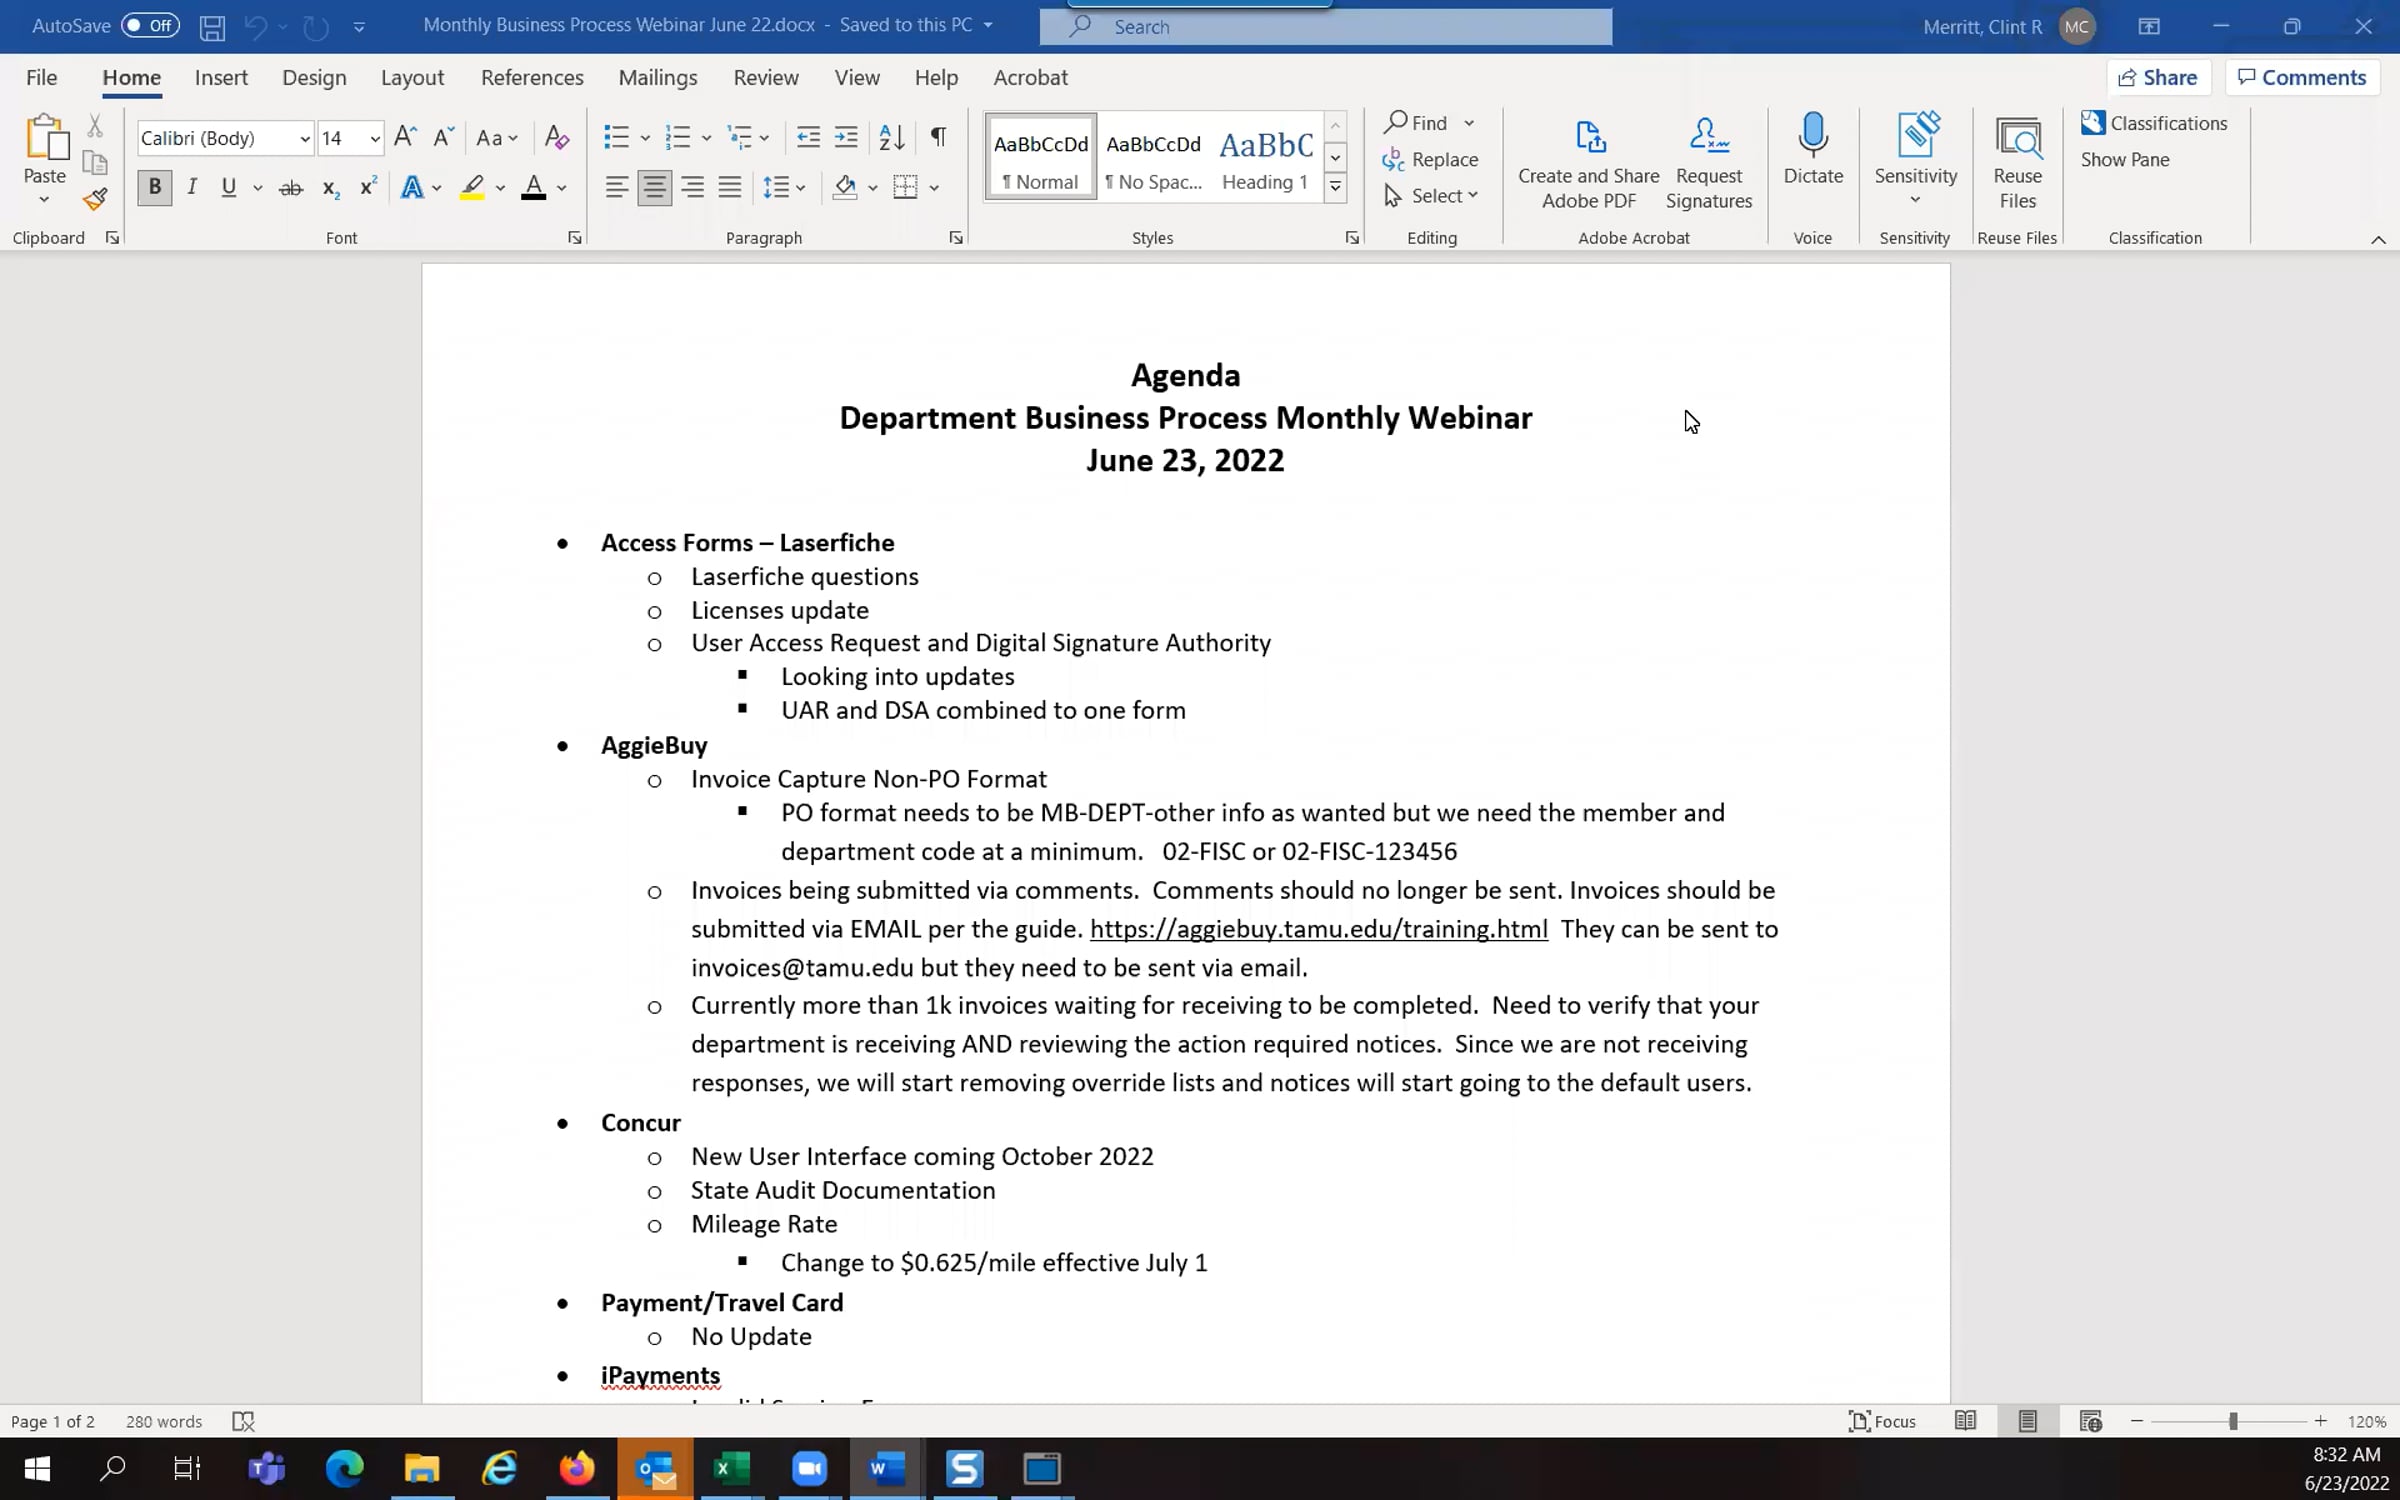Toggle AutoSave switch on
Image resolution: width=2400 pixels, height=1500 pixels.
click(150, 26)
